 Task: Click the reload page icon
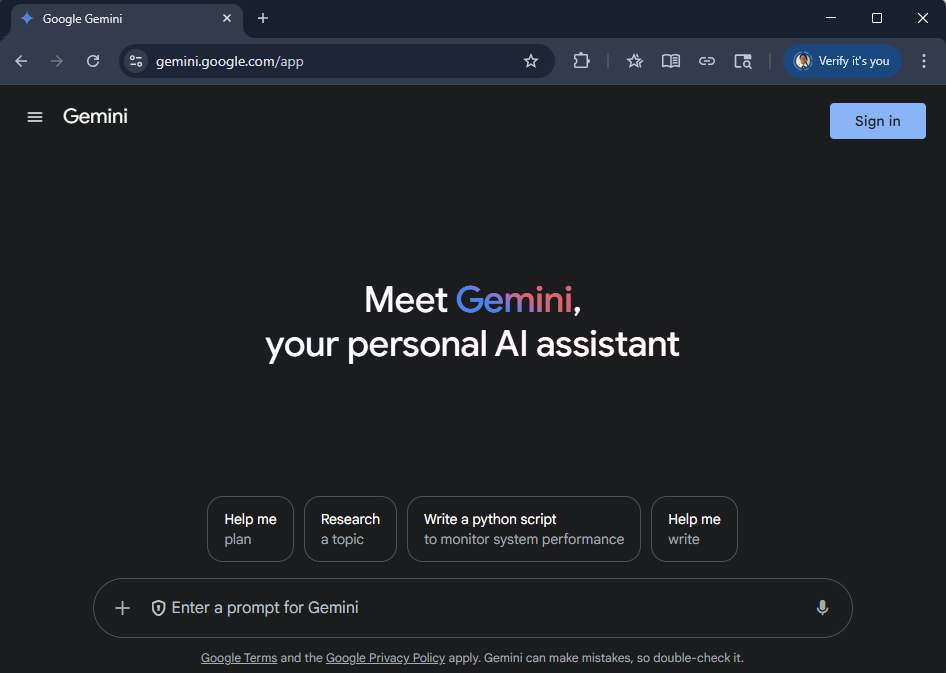click(x=93, y=61)
